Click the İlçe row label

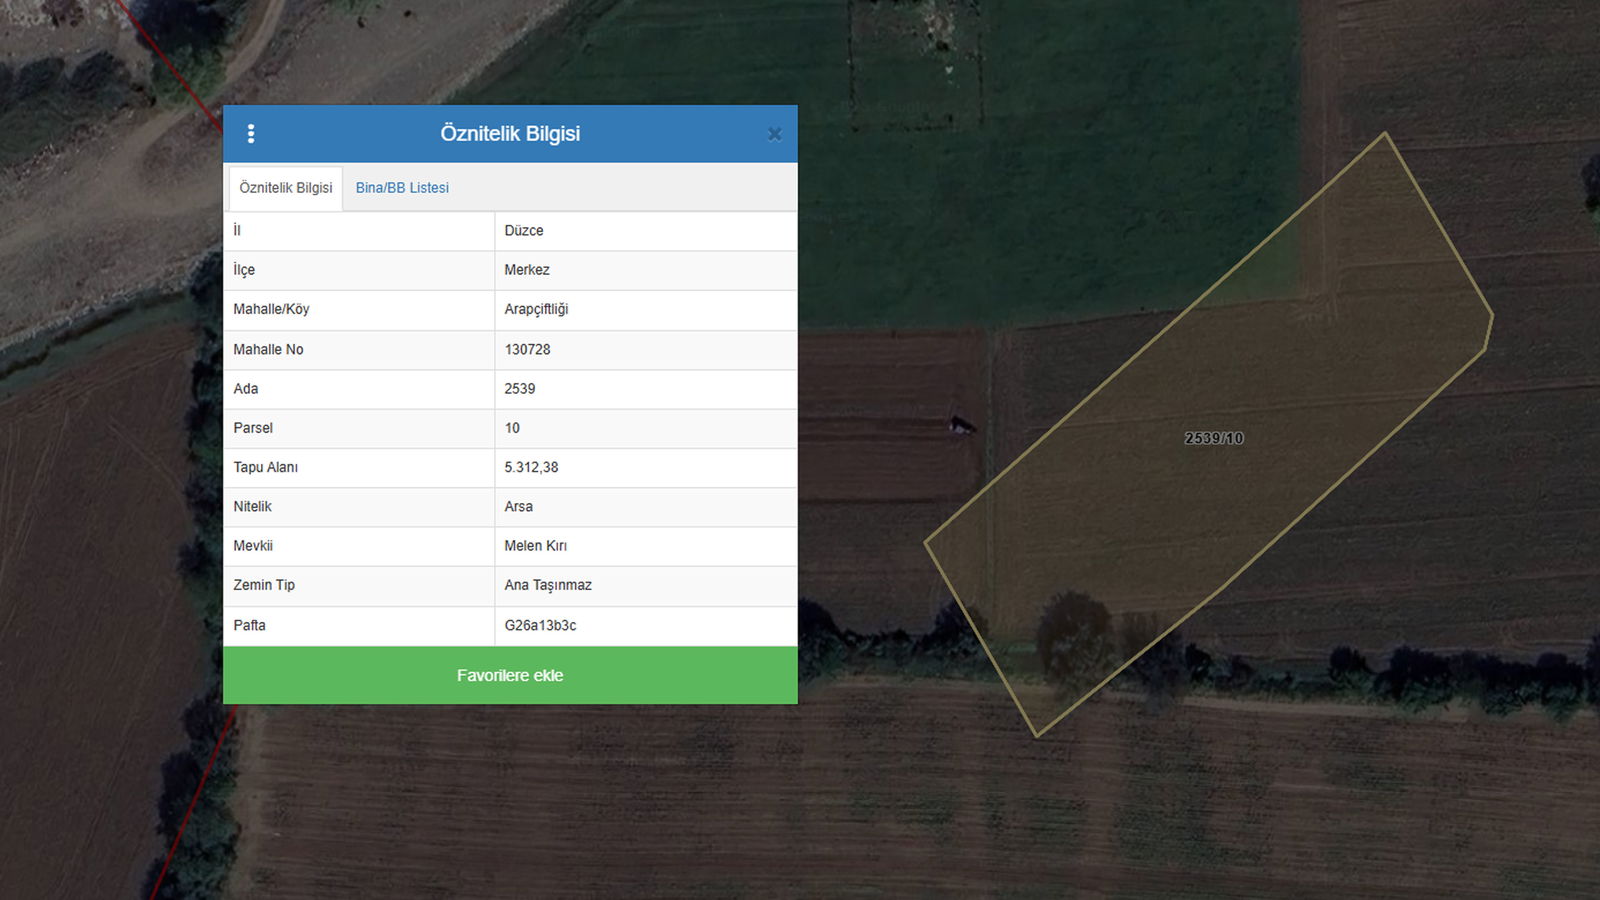244,270
